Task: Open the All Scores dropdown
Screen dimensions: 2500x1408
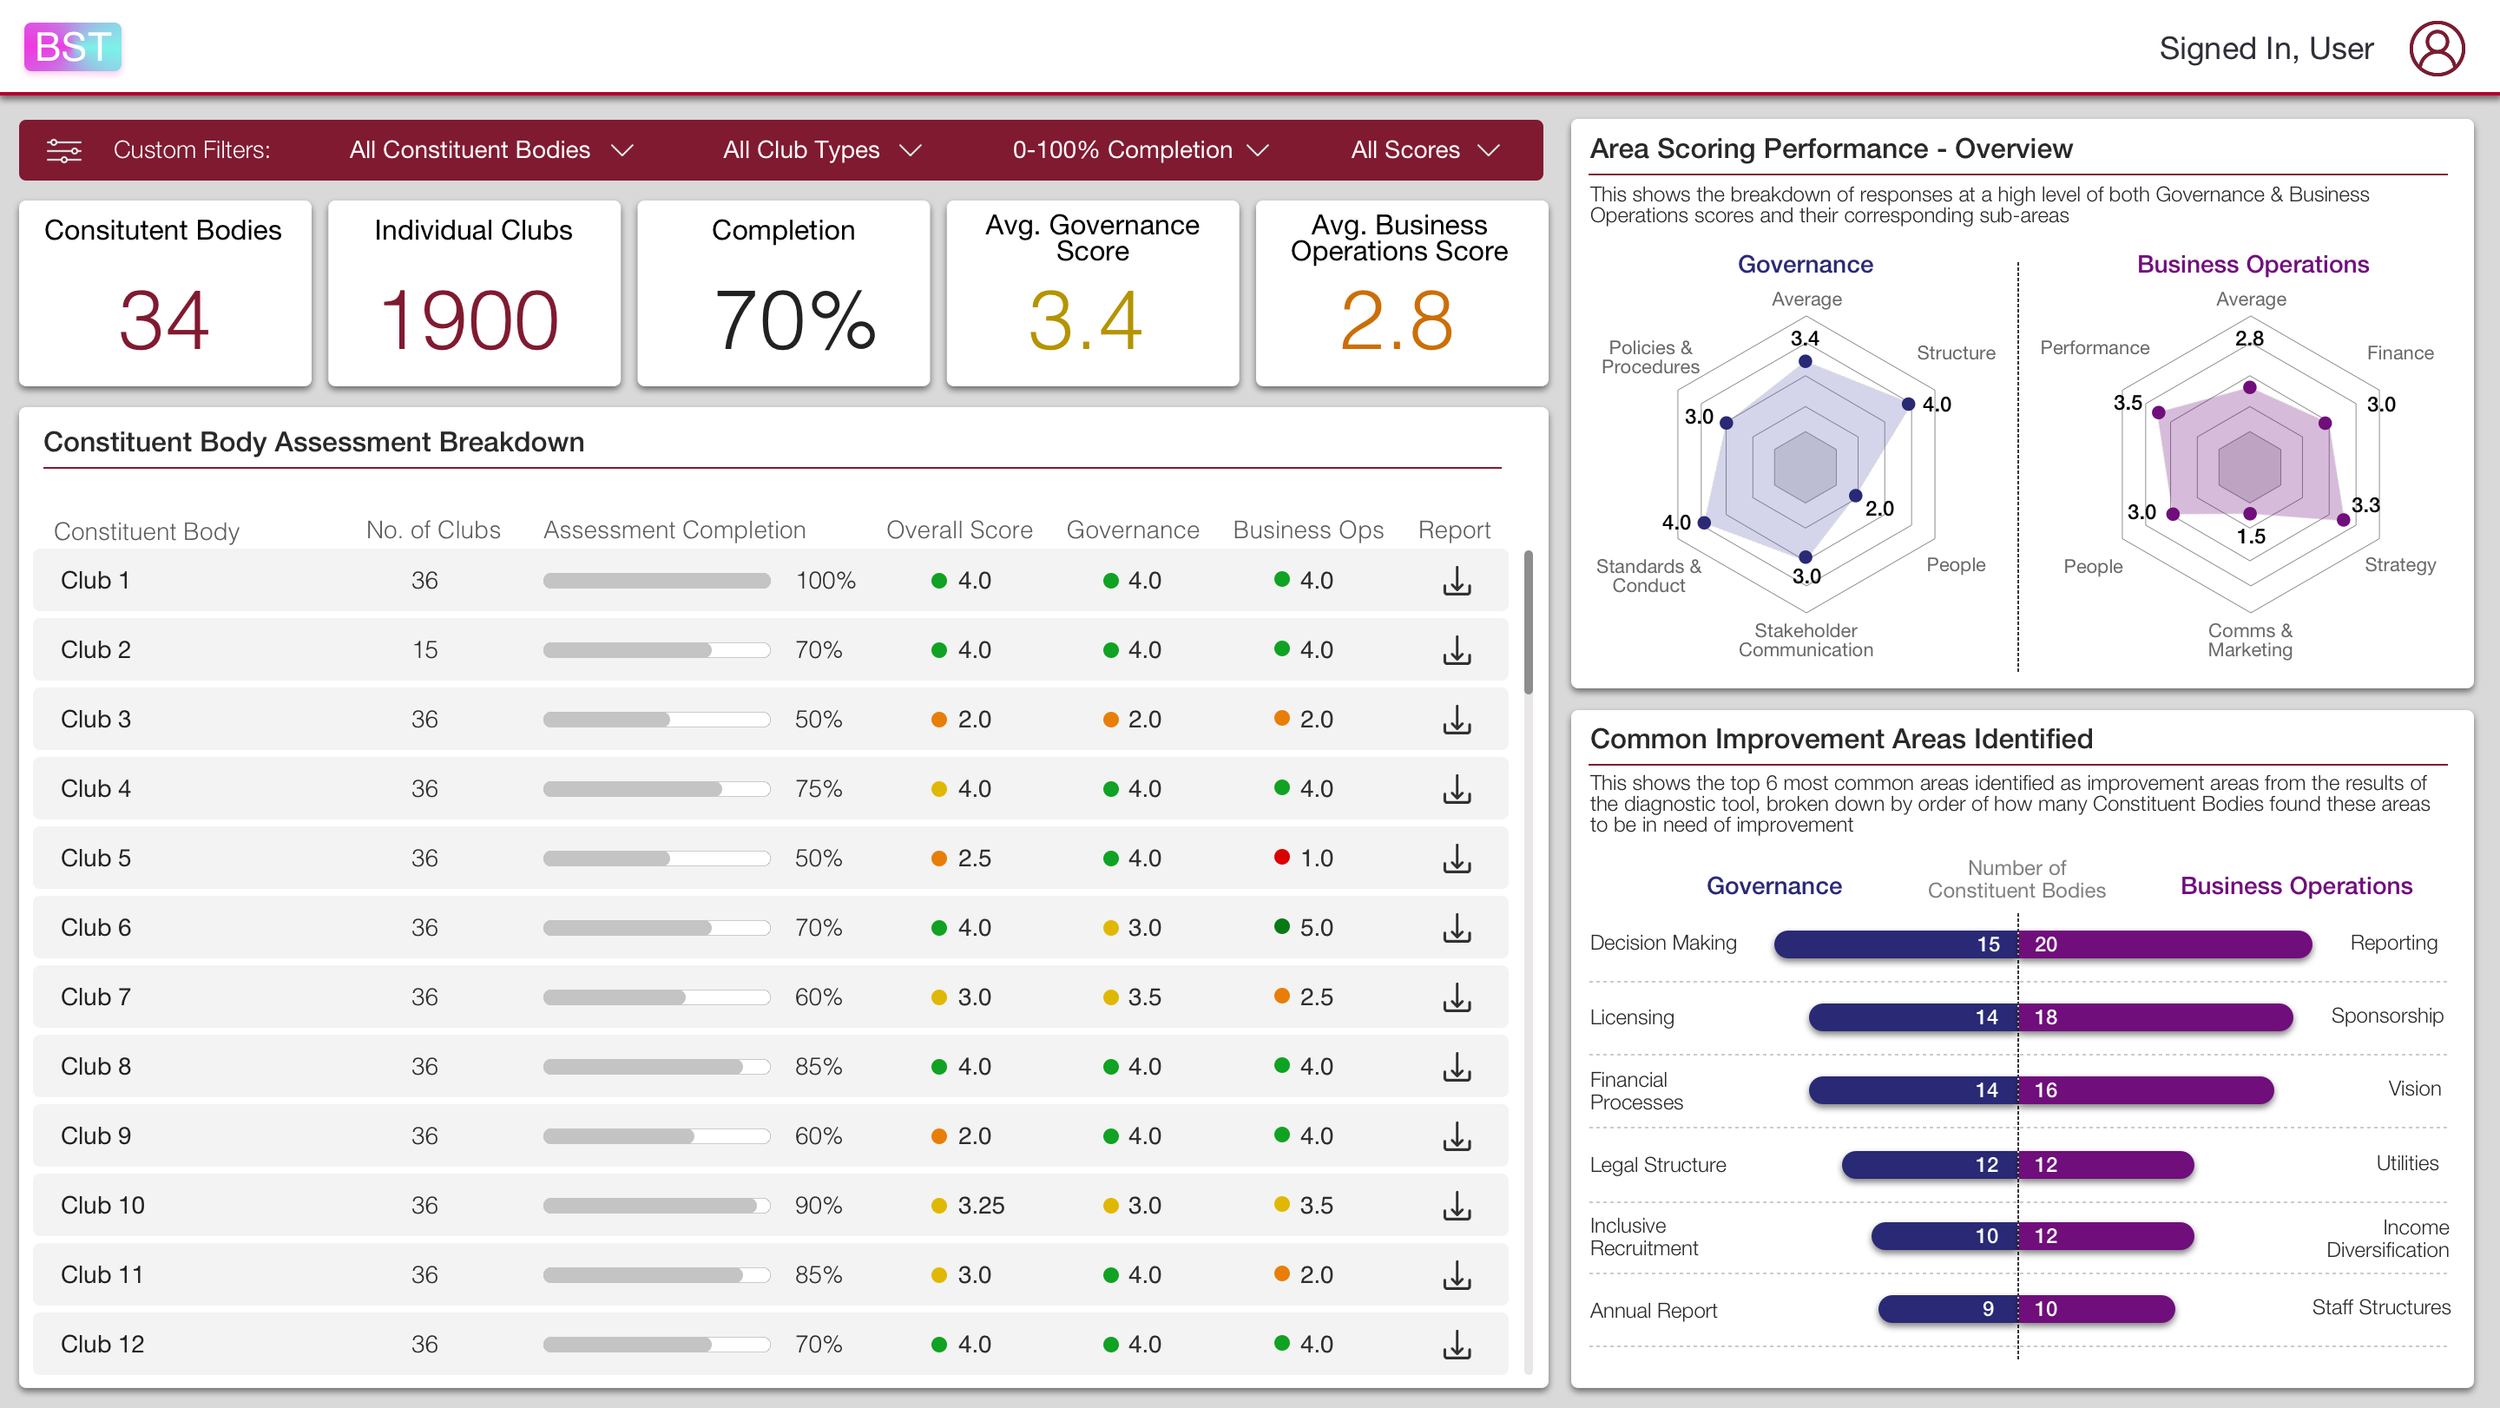Action: coord(1424,150)
